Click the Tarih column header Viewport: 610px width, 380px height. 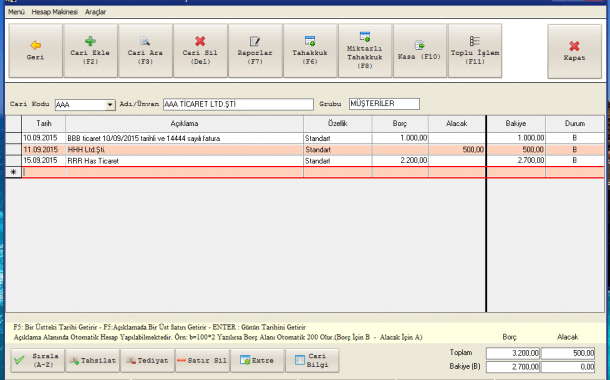pos(44,124)
